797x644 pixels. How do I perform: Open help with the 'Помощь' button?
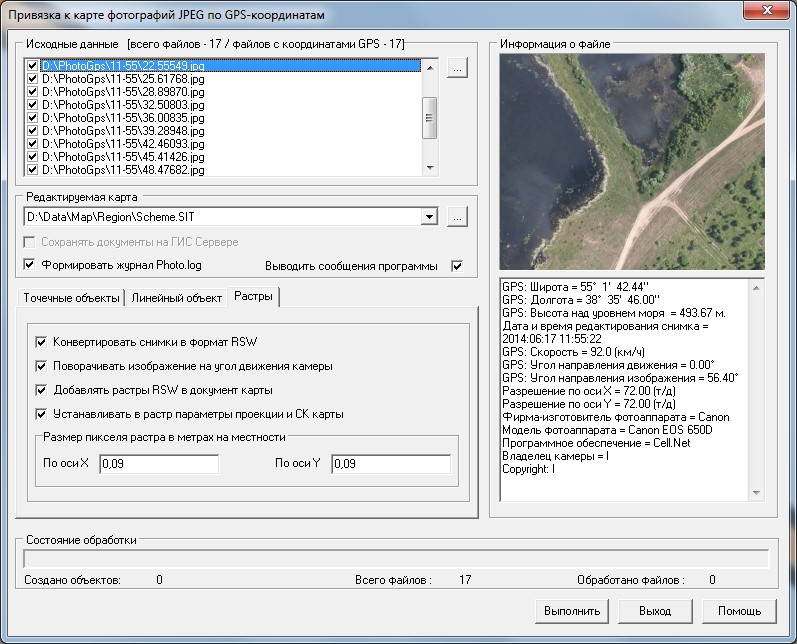pyautogui.click(x=739, y=611)
